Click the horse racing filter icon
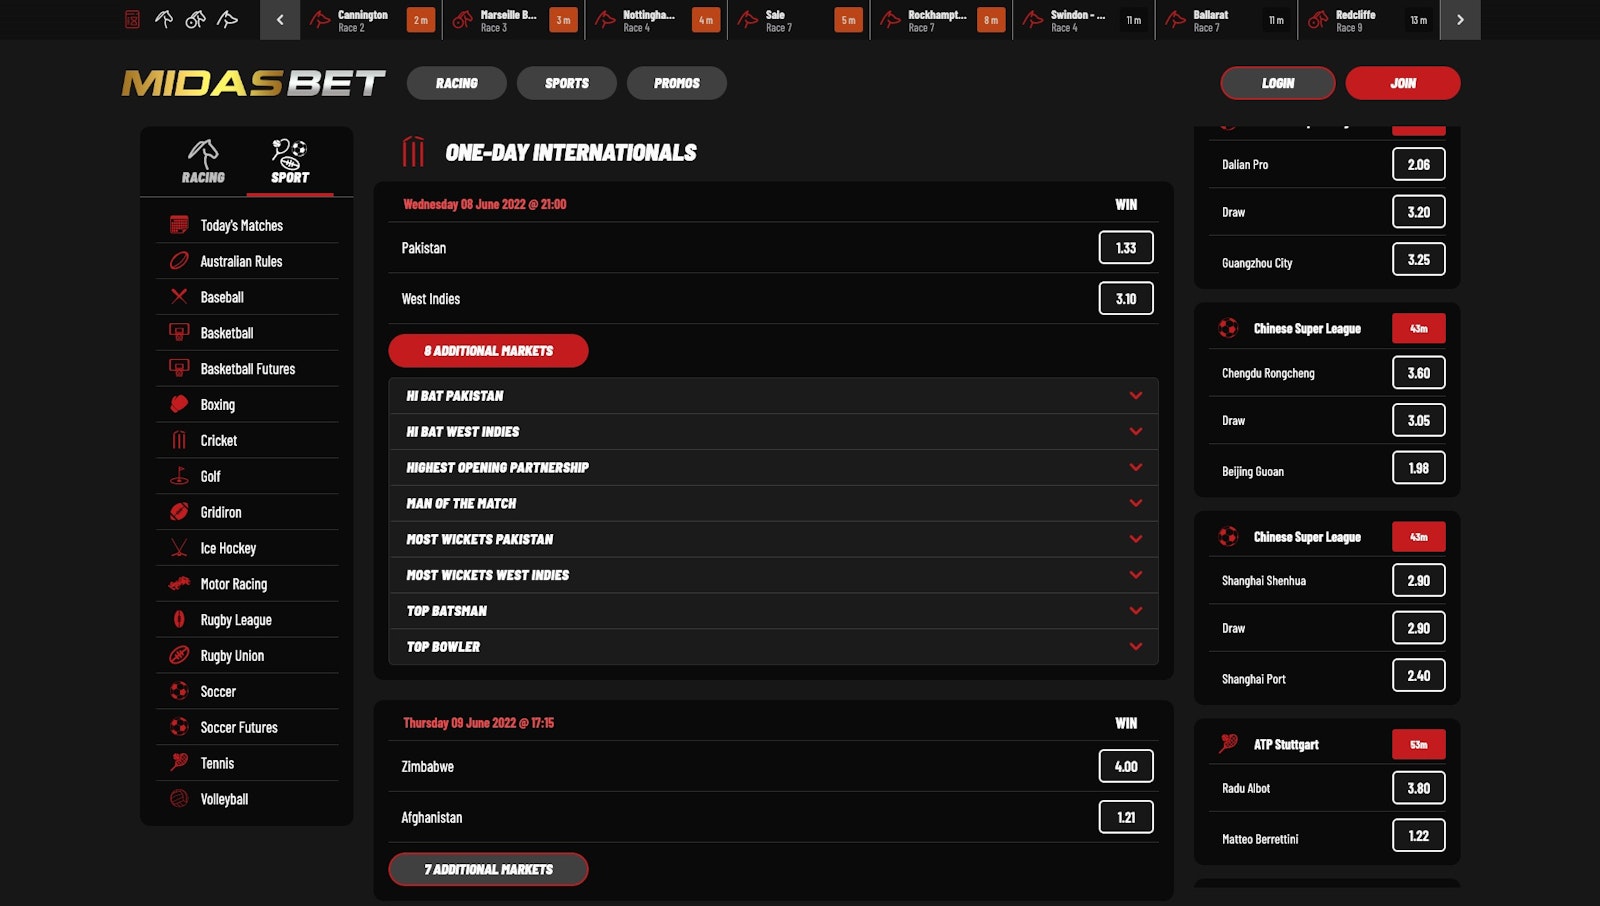 [x=164, y=19]
